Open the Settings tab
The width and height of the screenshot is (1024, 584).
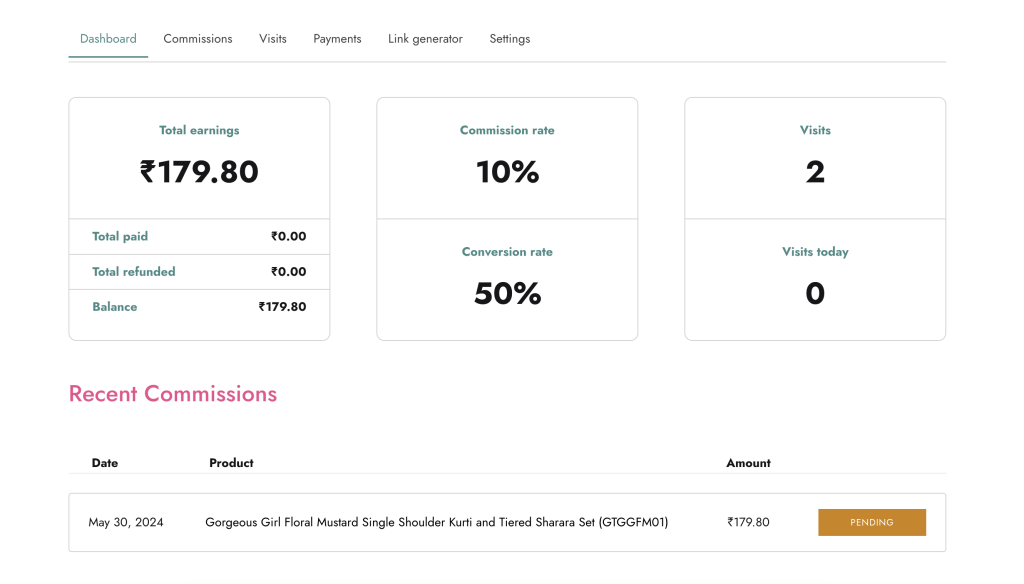coord(509,39)
